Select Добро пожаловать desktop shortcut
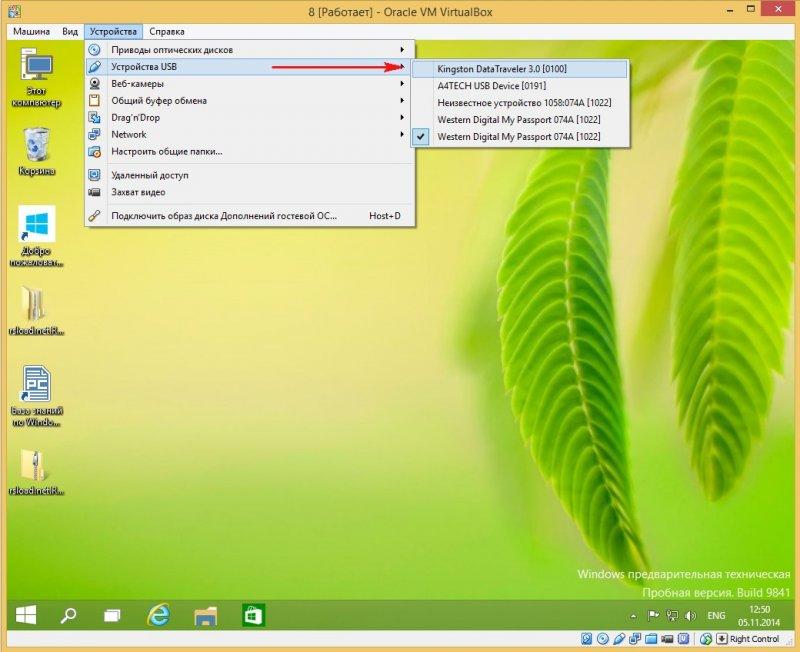The width and height of the screenshot is (800, 652). [x=36, y=237]
